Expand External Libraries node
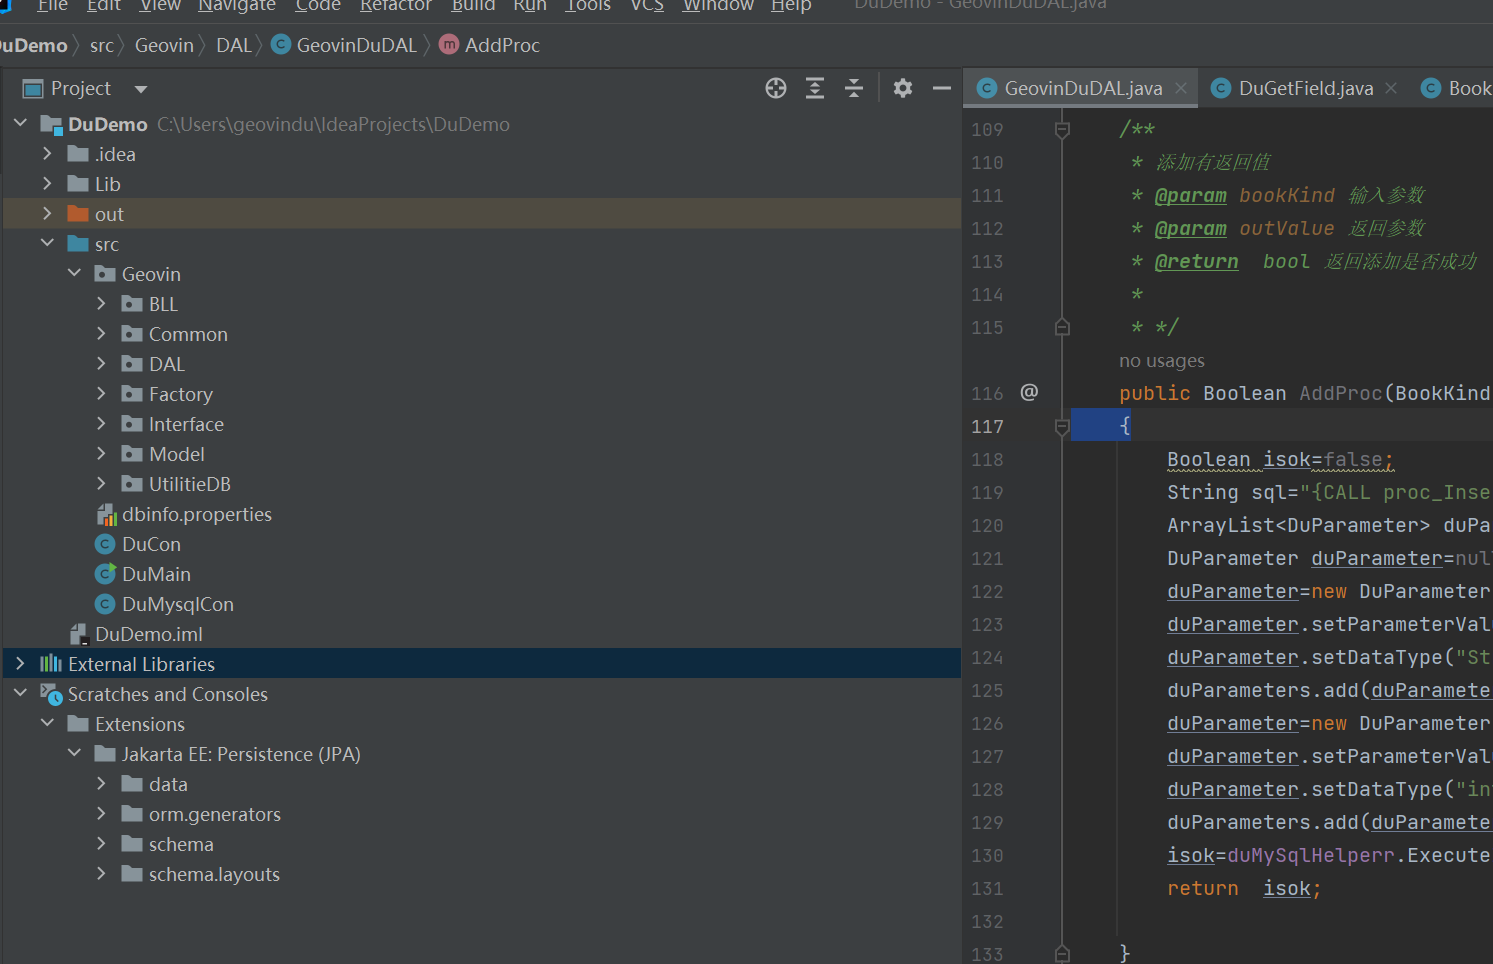Screen dimensions: 1493x964 point(20,664)
